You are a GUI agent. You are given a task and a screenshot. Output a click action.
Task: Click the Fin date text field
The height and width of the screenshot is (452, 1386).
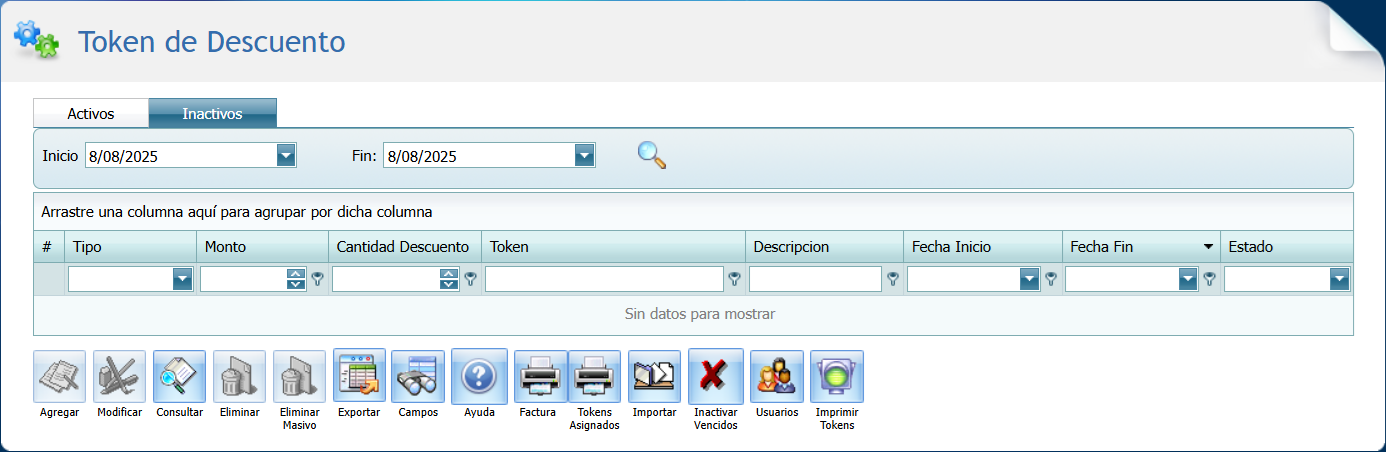pos(479,155)
